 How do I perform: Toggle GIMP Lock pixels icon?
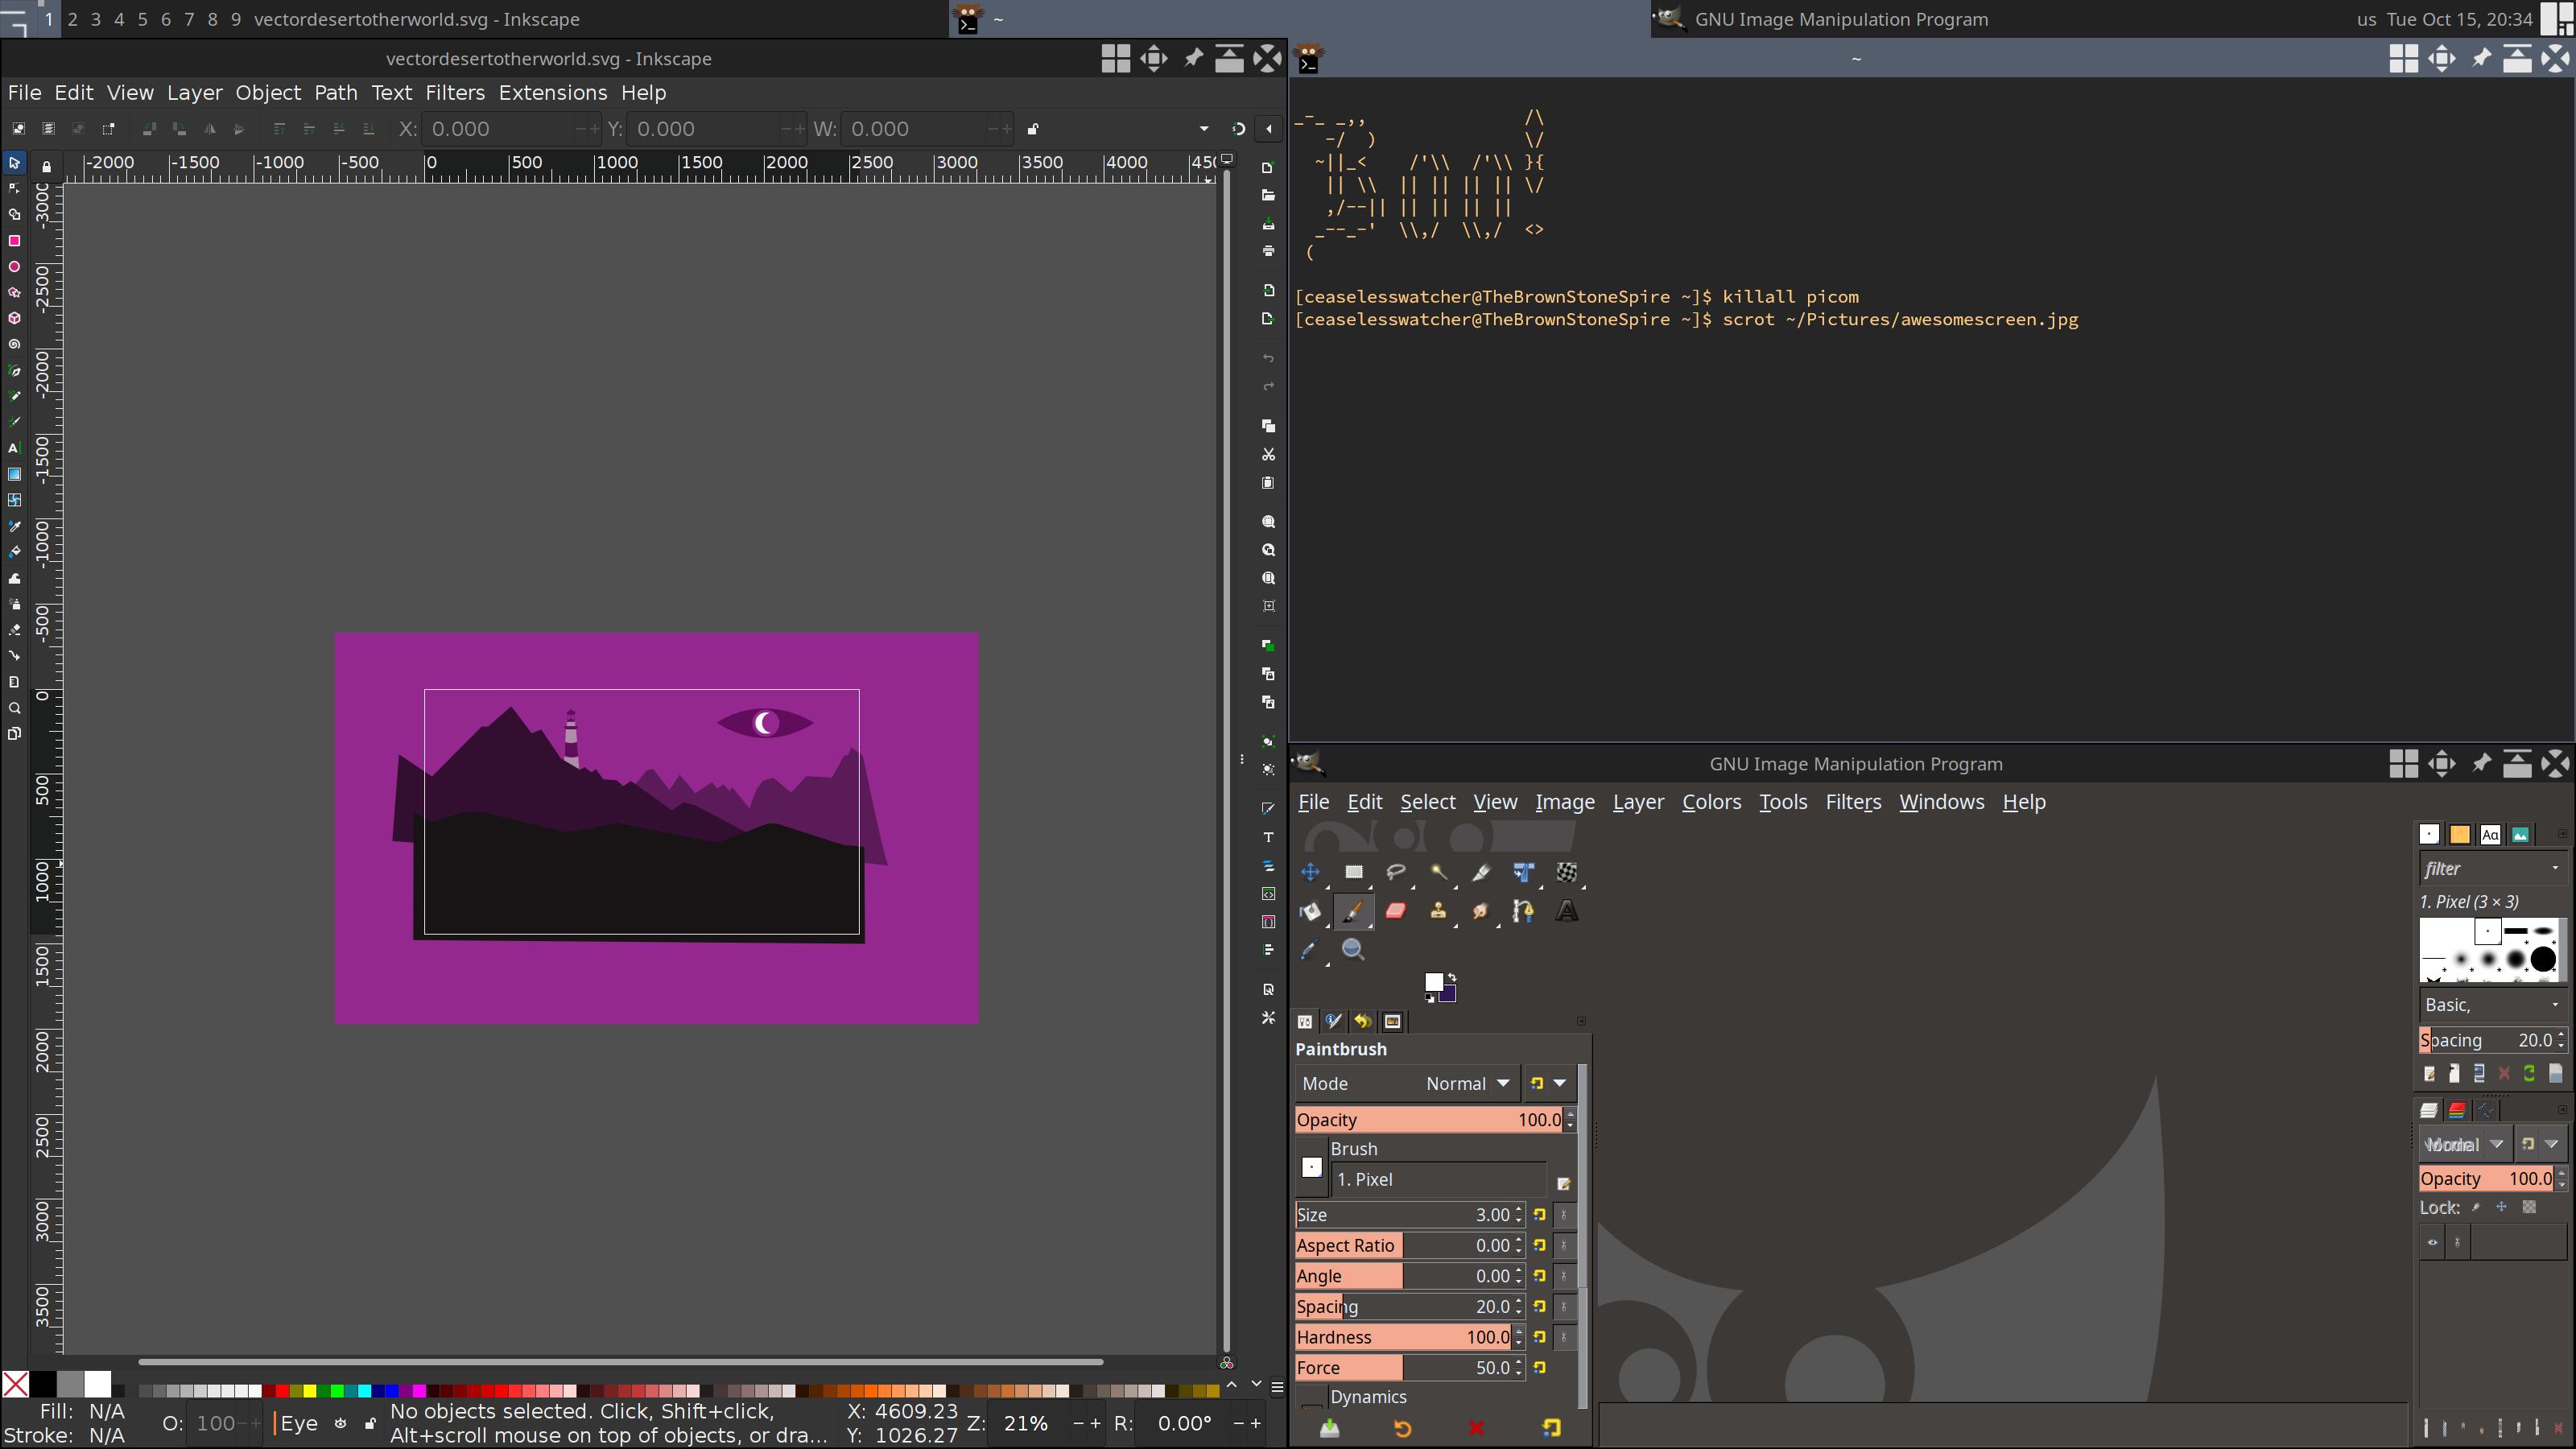(x=2476, y=1207)
